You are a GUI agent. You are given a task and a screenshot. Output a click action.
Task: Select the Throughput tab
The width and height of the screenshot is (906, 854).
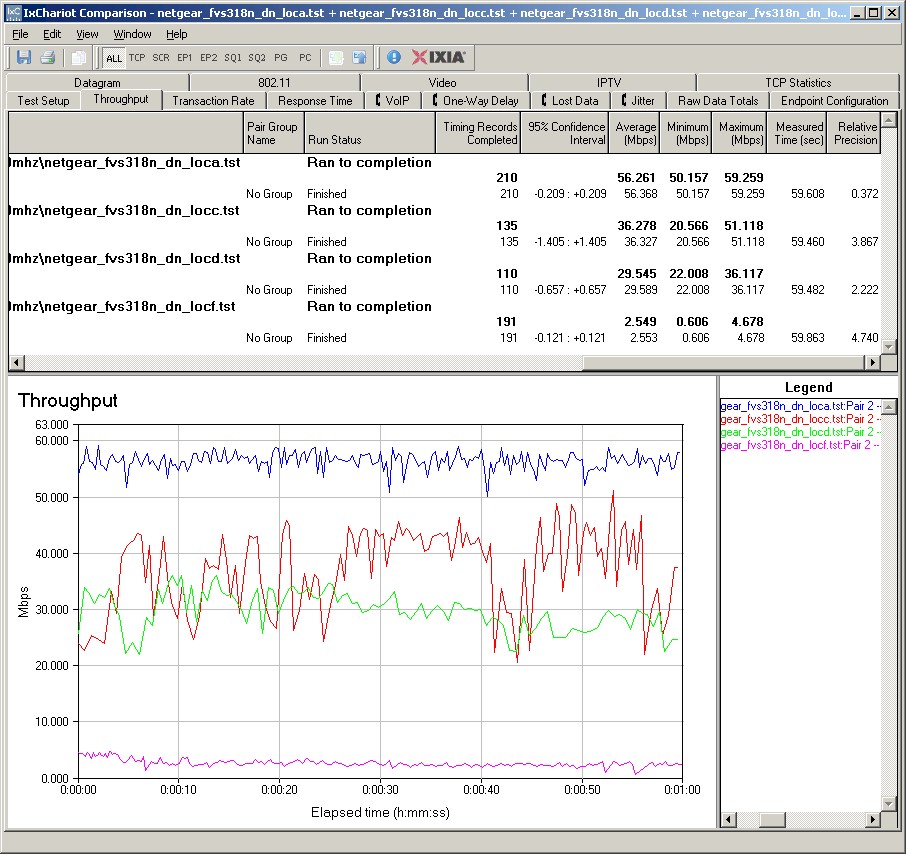click(121, 99)
